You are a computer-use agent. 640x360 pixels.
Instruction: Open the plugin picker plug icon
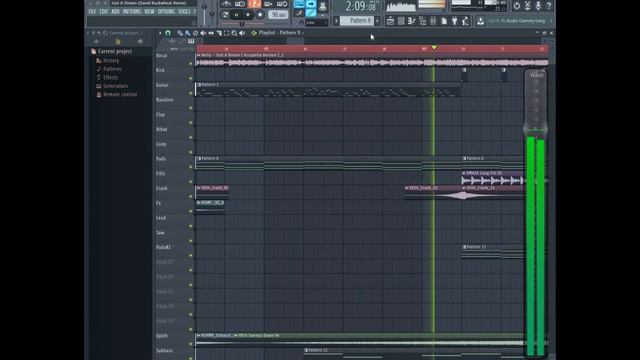pyautogui.click(x=454, y=21)
